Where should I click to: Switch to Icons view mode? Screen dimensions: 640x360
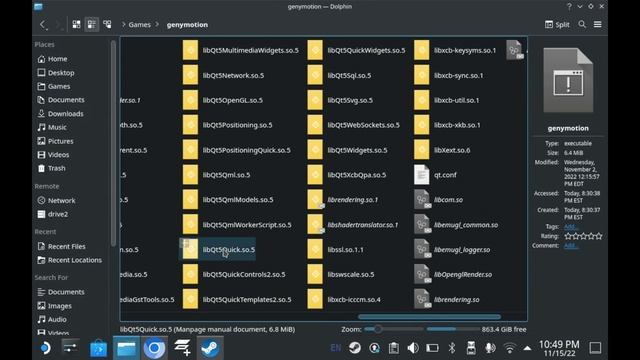pyautogui.click(x=76, y=24)
